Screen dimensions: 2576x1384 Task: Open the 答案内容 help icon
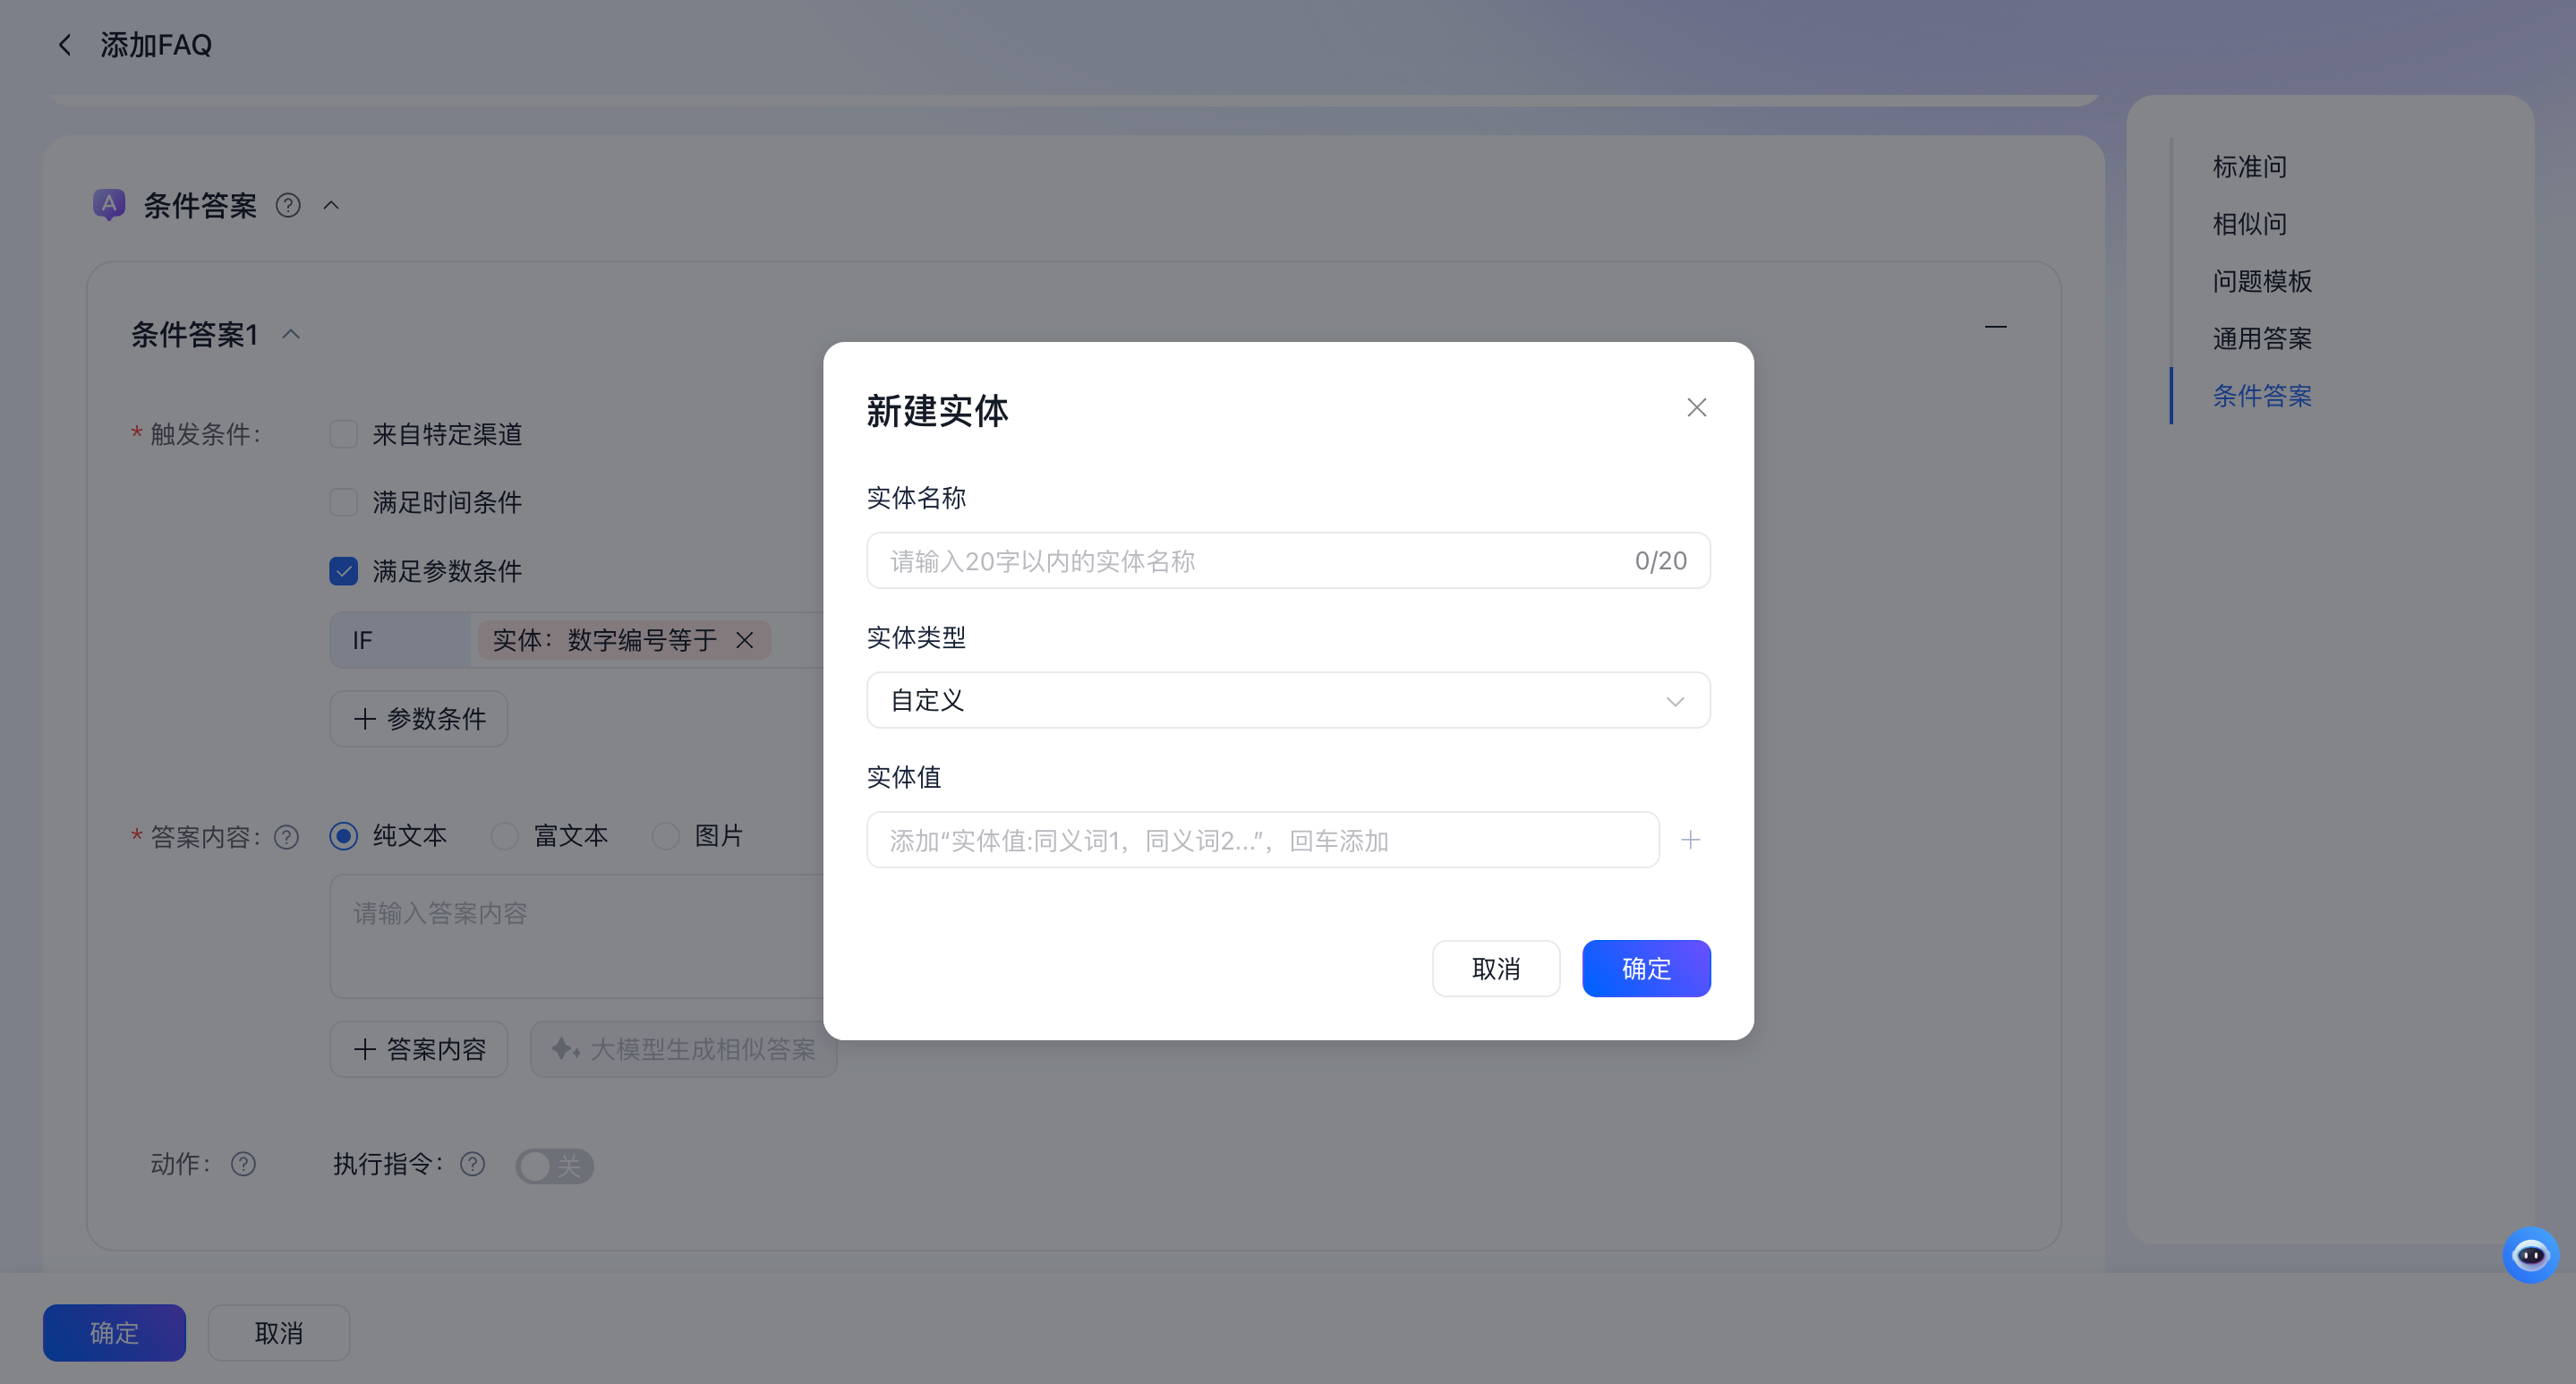(x=286, y=837)
